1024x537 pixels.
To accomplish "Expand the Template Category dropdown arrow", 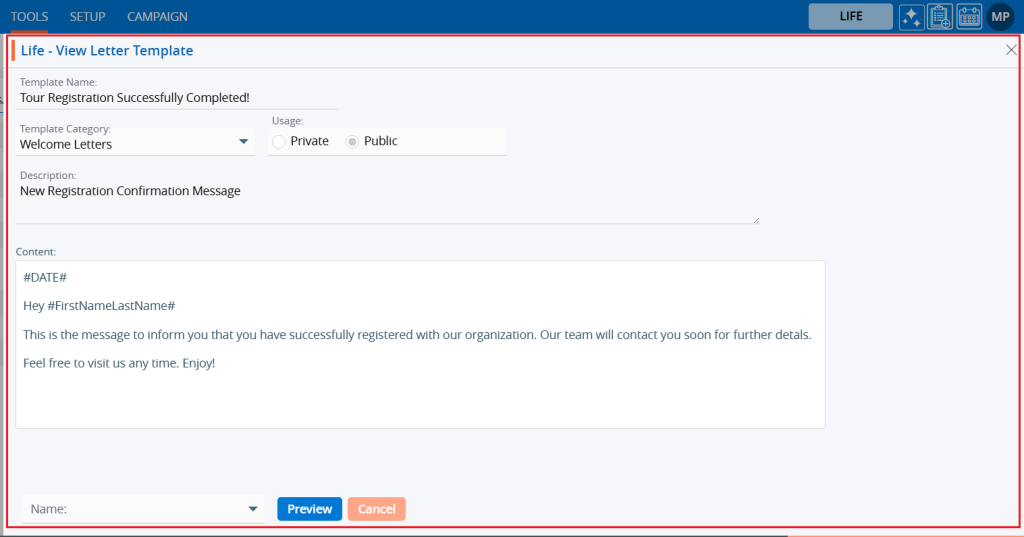I will (x=243, y=143).
